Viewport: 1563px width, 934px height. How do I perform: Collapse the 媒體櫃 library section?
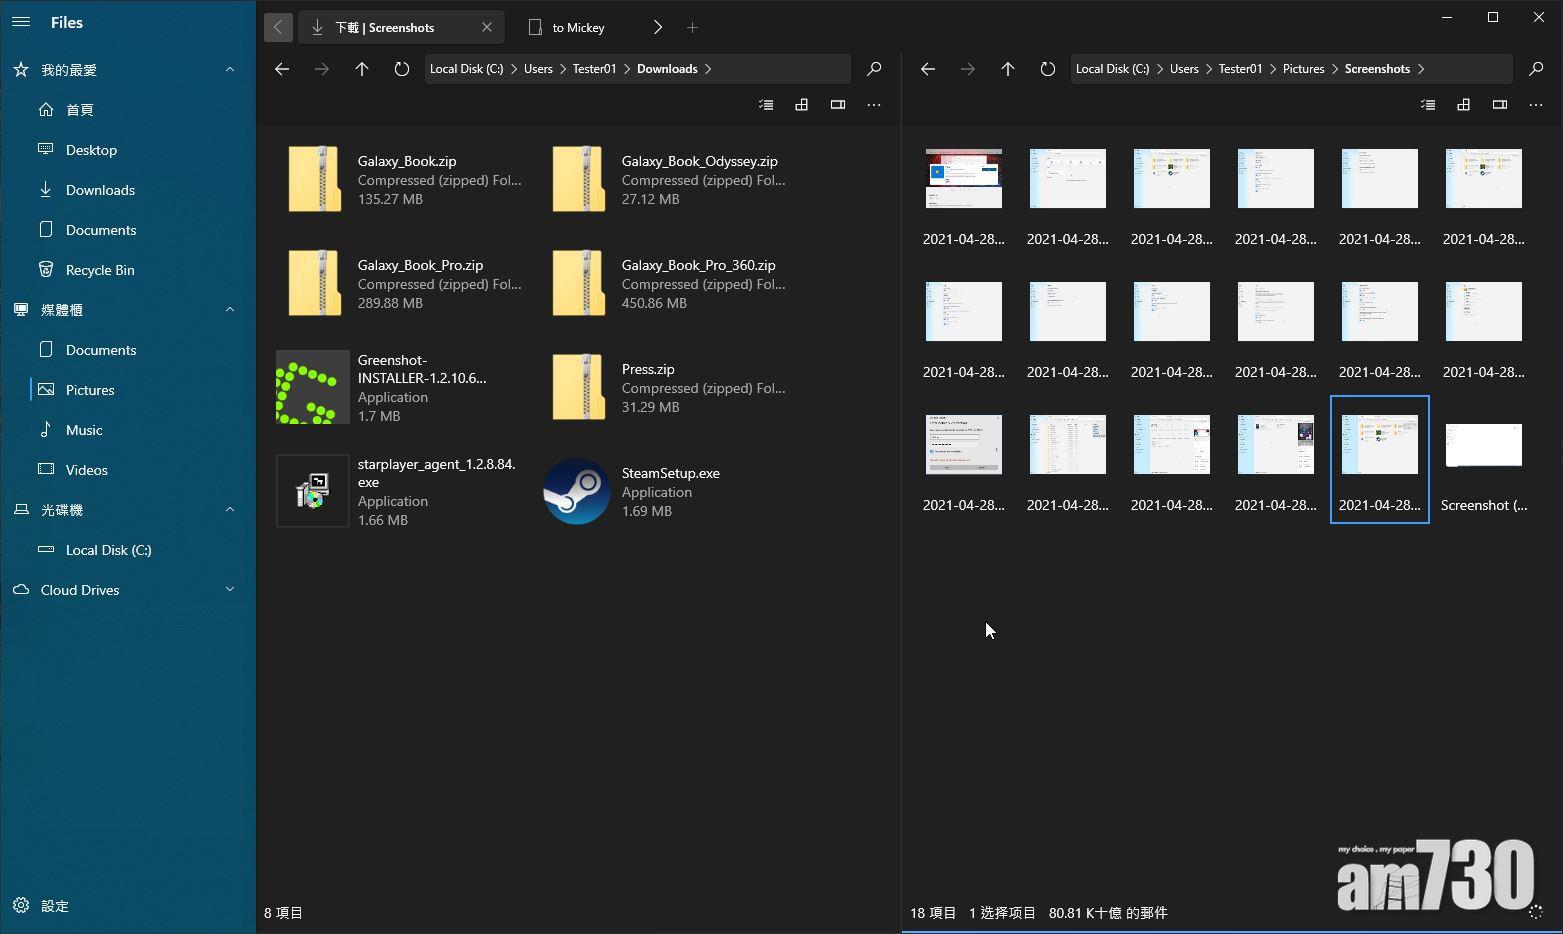coord(230,310)
